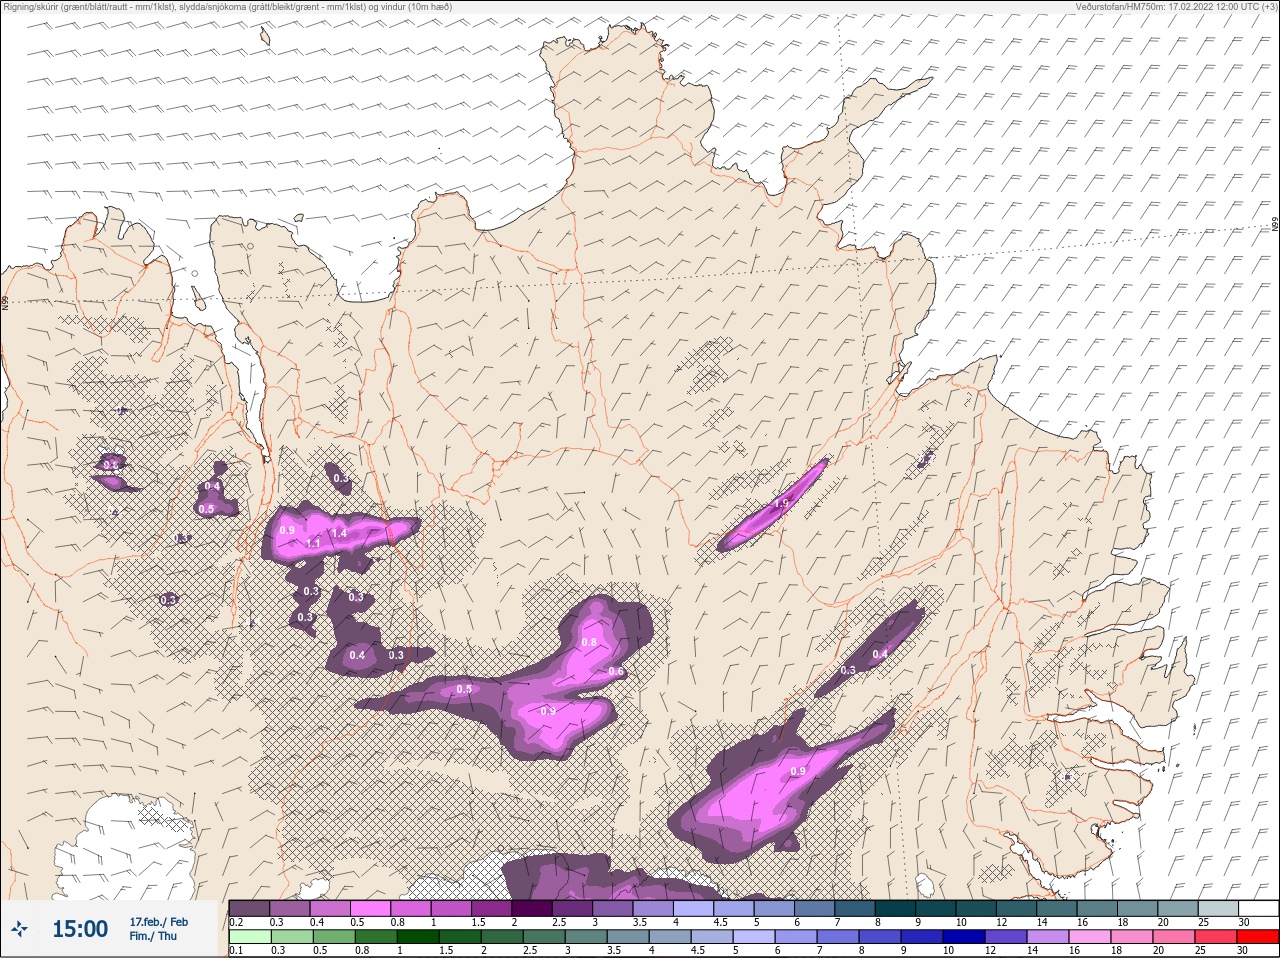
Task: Select the 0.2 dark purple snow legend swatch
Action: [249, 907]
